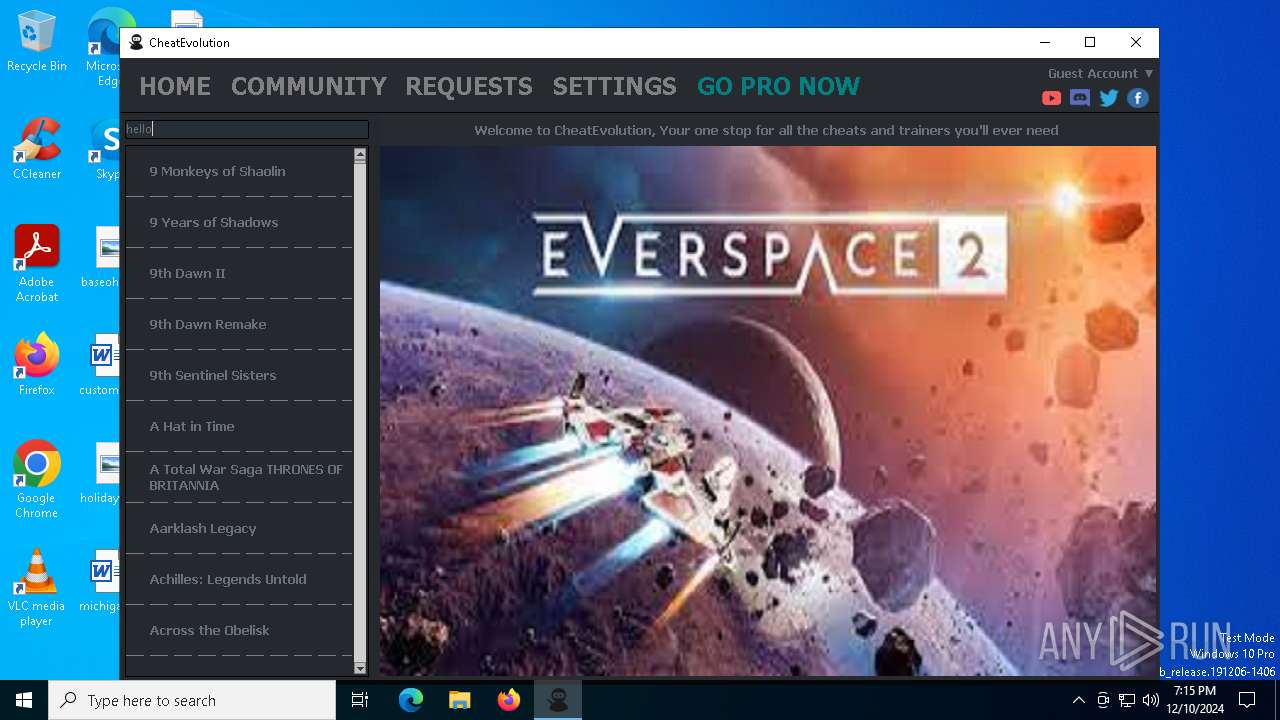
Task: Select Aarklash Legacy game entry
Action: coord(240,528)
